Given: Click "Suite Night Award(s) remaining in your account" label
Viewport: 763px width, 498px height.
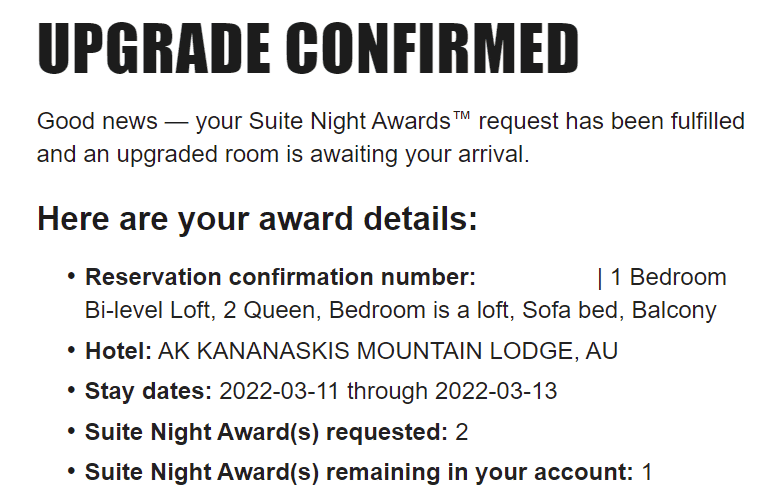Looking at the screenshot, I should click(358, 471).
